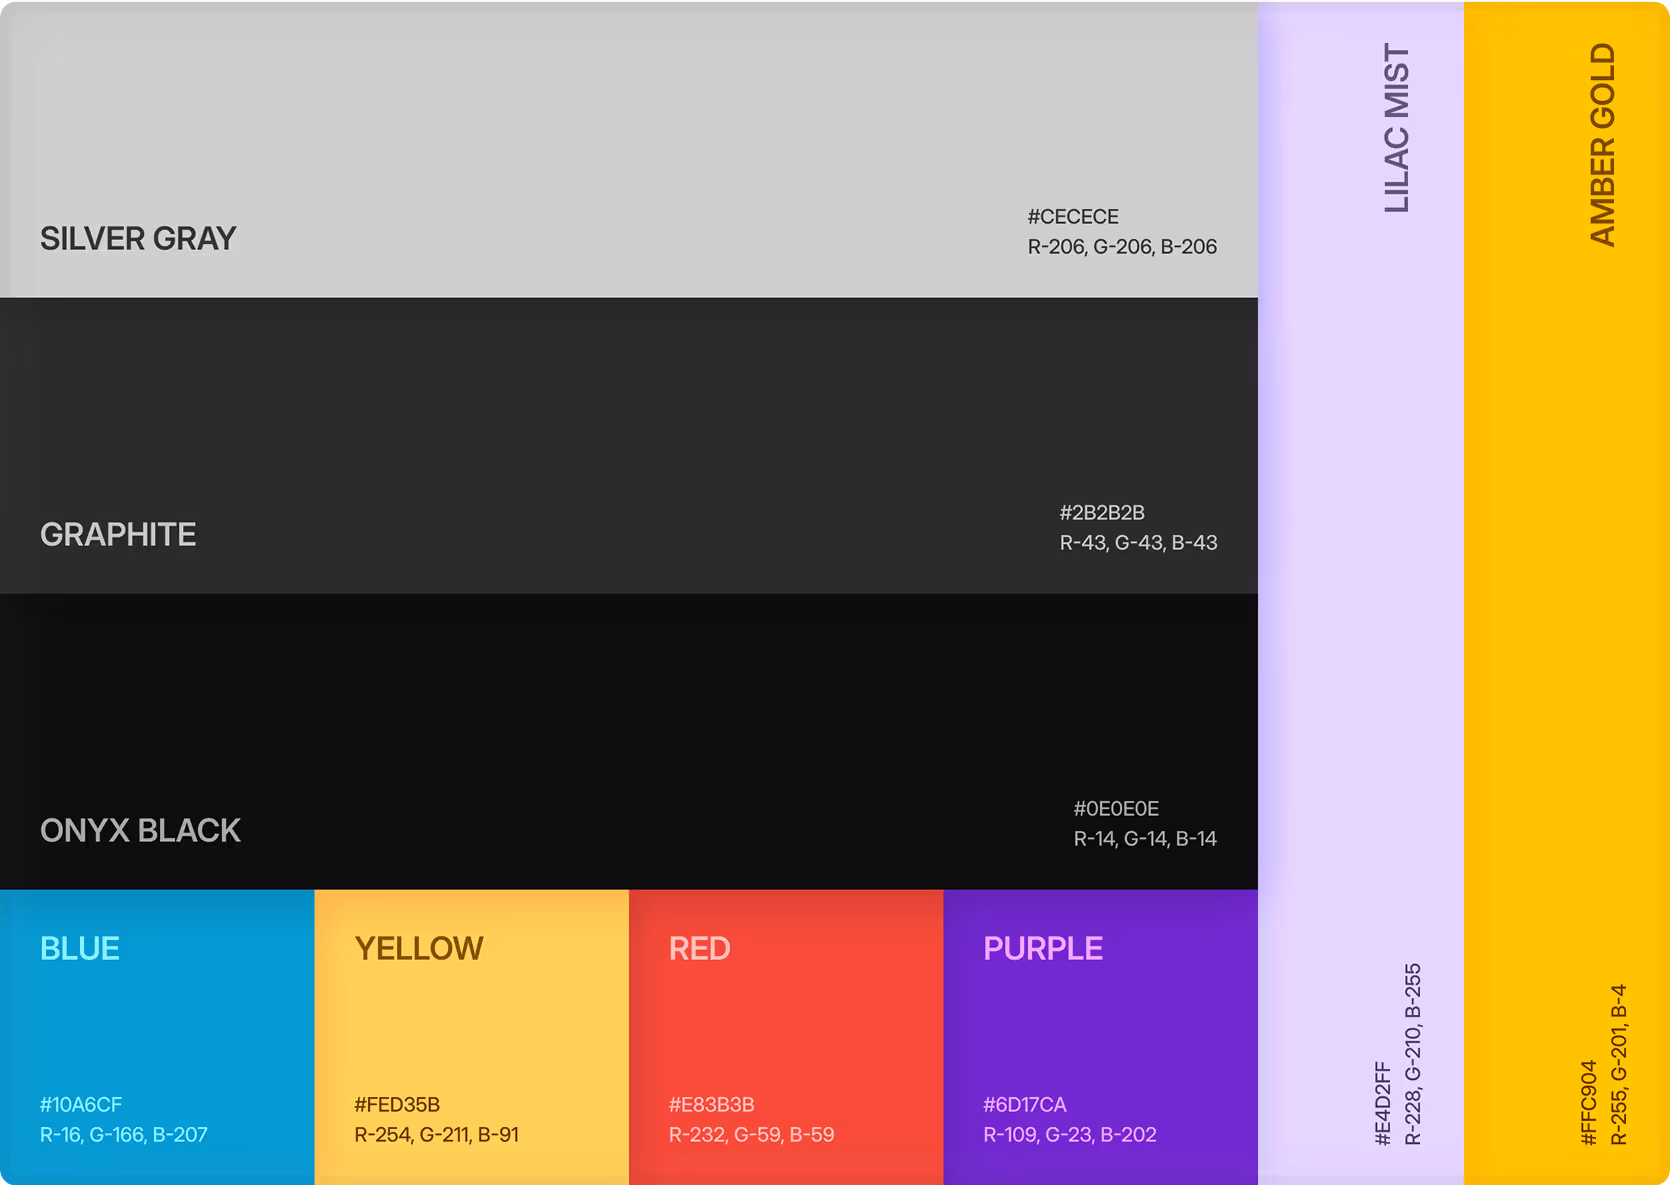This screenshot has height=1185, width=1670.
Task: Click the AMBER GOLD vertical title
Action: click(1603, 145)
